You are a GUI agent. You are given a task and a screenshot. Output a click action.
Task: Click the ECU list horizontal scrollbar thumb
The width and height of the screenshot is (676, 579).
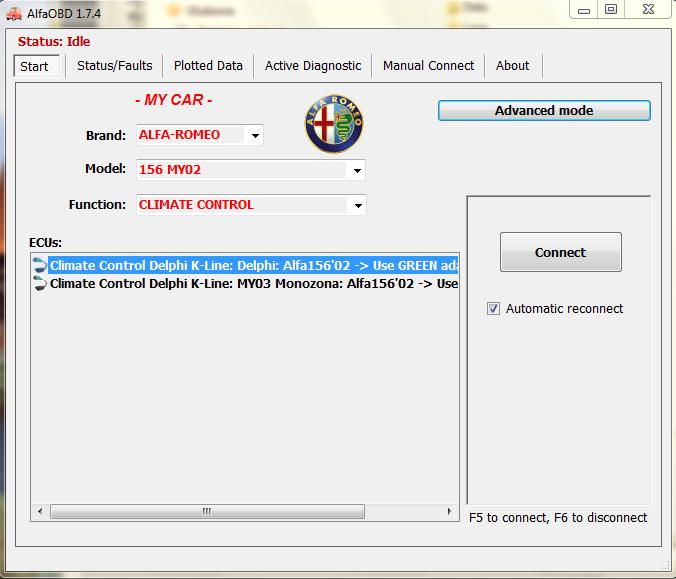pos(207,511)
